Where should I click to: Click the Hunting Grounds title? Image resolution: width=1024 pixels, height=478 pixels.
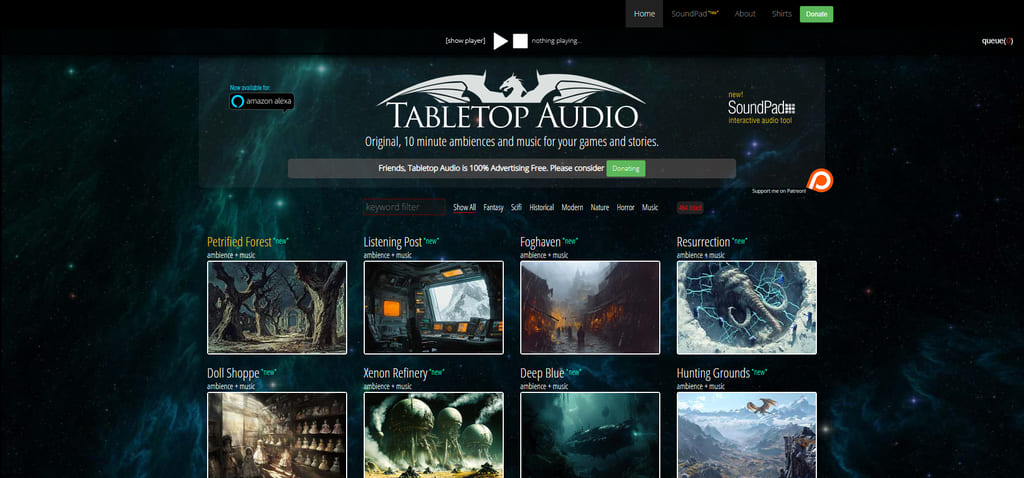pos(713,374)
